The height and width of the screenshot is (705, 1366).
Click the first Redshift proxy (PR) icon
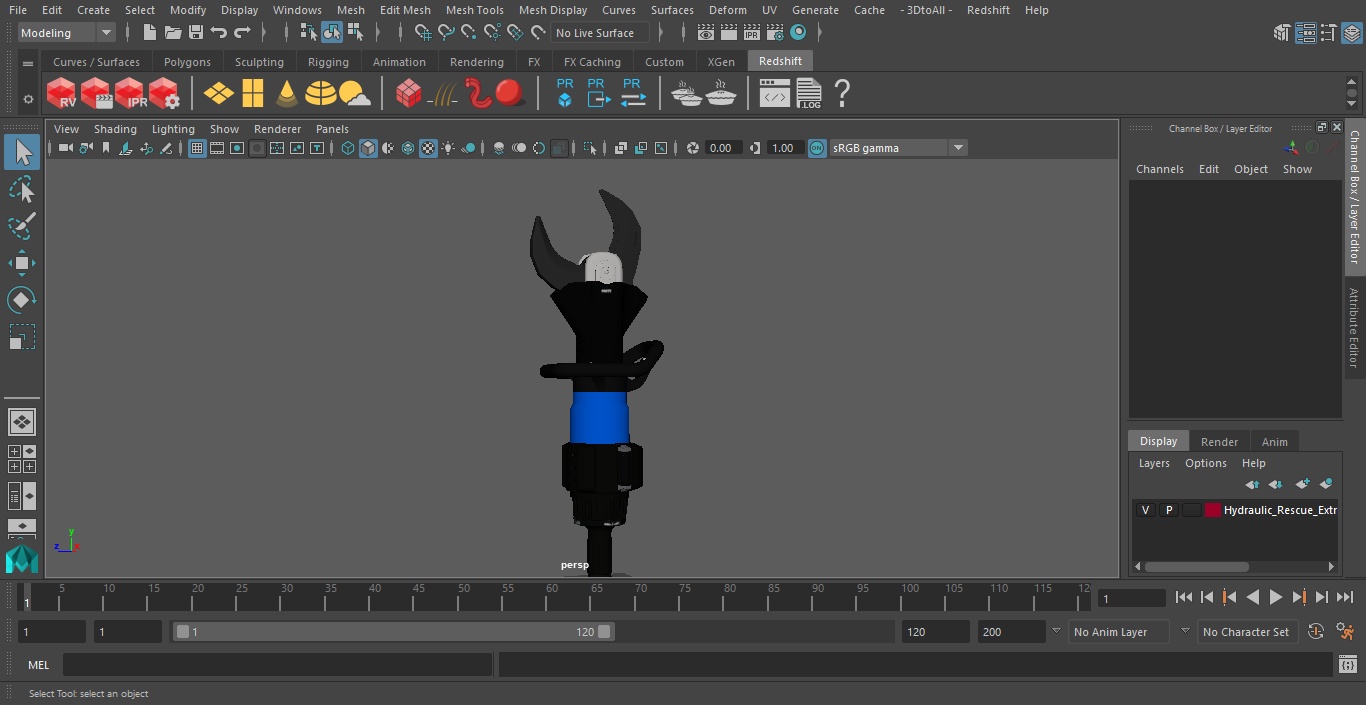tap(565, 94)
